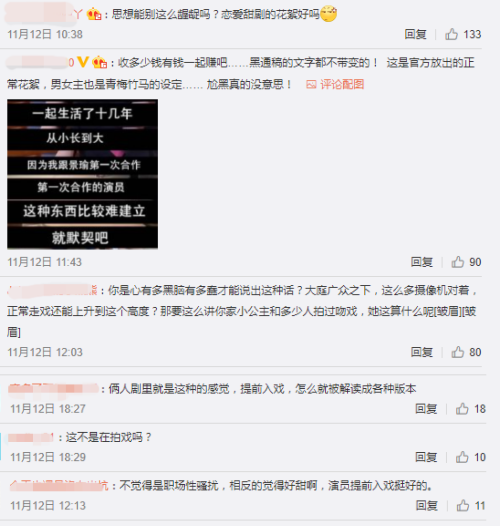Click the orange V verified badge
The height and width of the screenshot is (526, 500).
[x=83, y=62]
